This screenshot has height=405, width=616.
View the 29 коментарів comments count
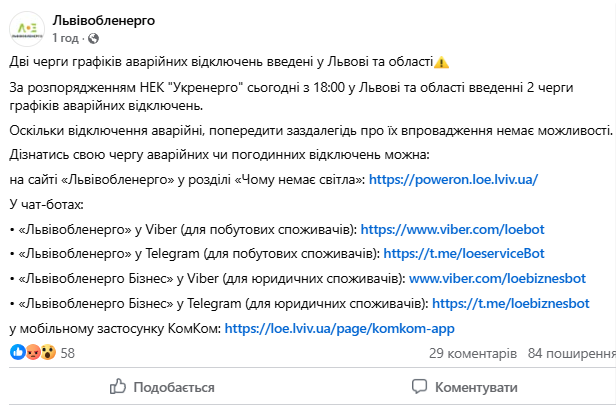(472, 353)
